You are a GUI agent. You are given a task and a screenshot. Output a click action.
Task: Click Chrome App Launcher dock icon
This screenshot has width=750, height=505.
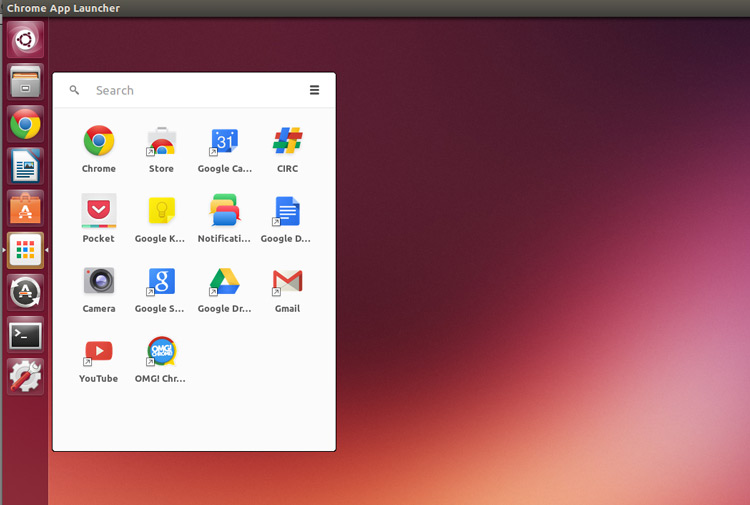point(25,250)
